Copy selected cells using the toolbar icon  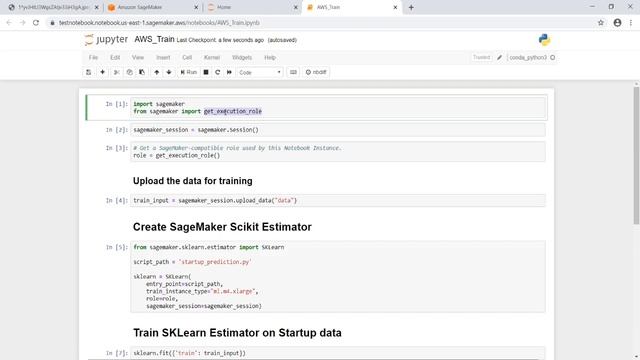129,72
